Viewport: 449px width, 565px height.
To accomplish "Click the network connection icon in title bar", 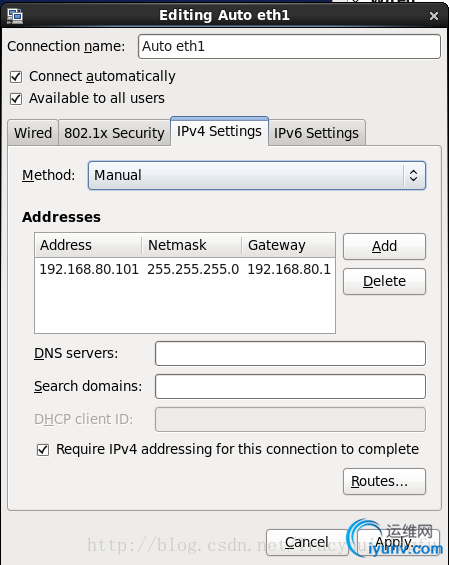I will tap(15, 16).
